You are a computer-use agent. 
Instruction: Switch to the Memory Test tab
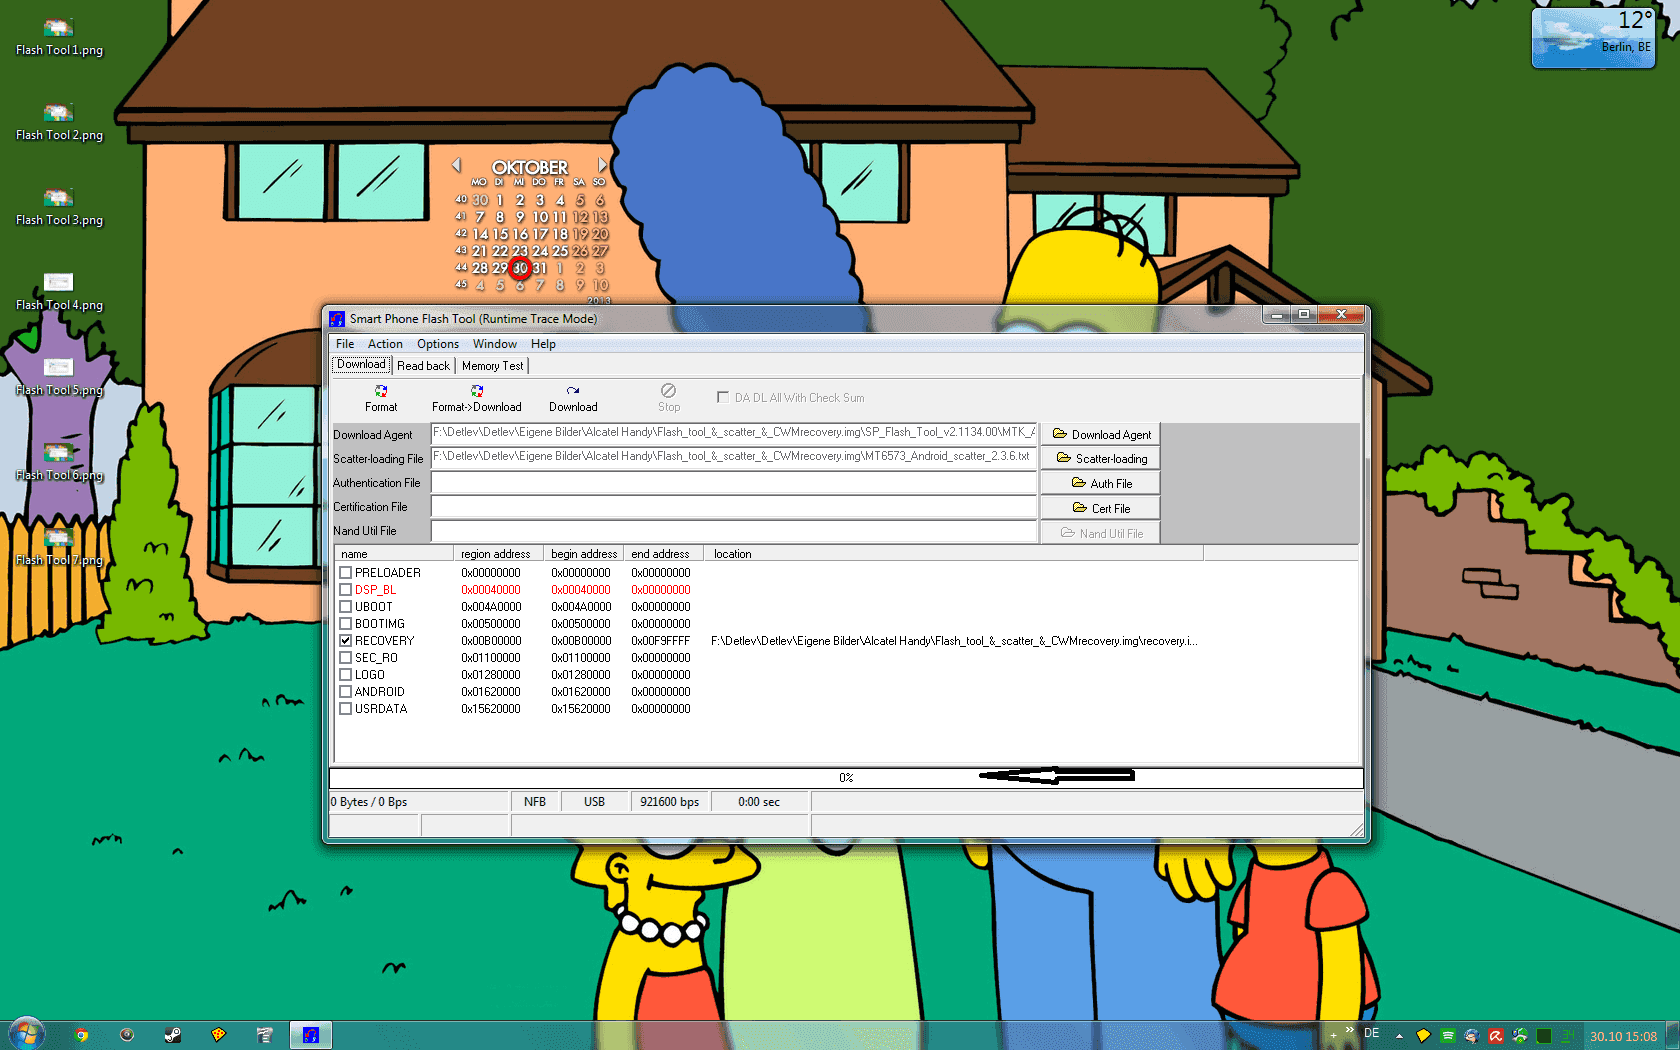point(492,366)
